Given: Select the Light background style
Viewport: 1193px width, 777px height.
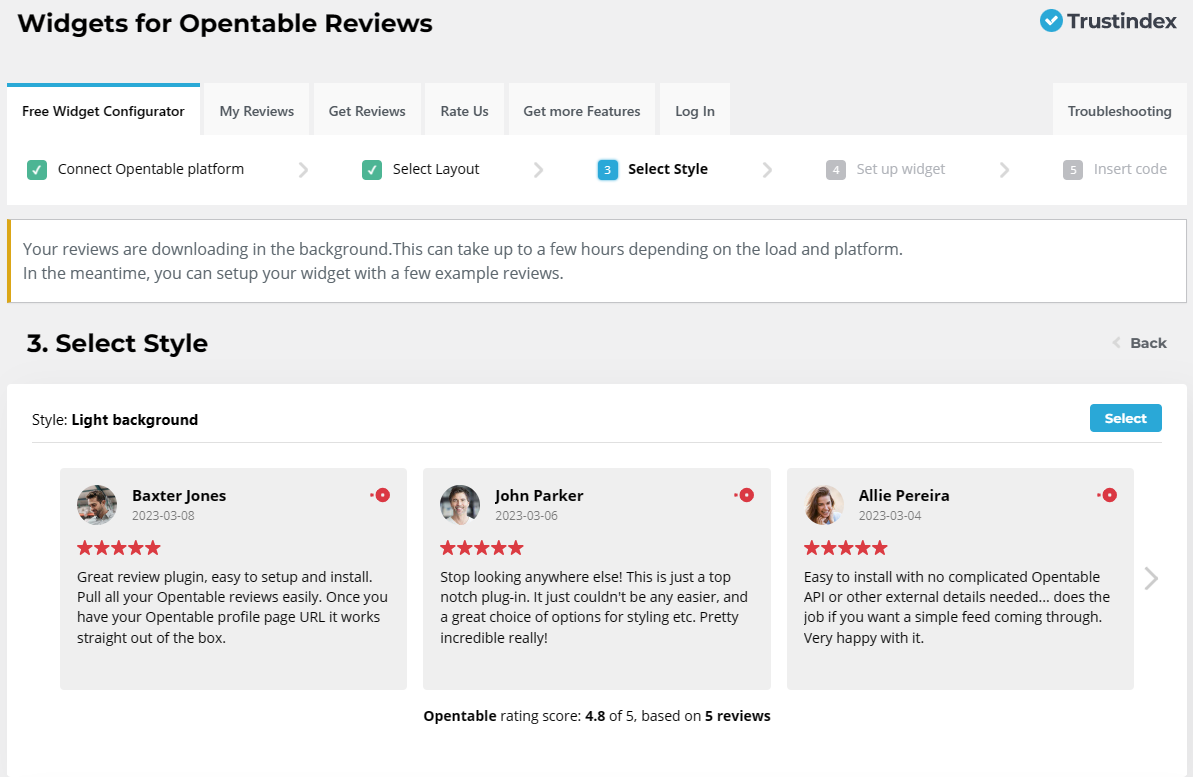Looking at the screenshot, I should pyautogui.click(x=1125, y=418).
